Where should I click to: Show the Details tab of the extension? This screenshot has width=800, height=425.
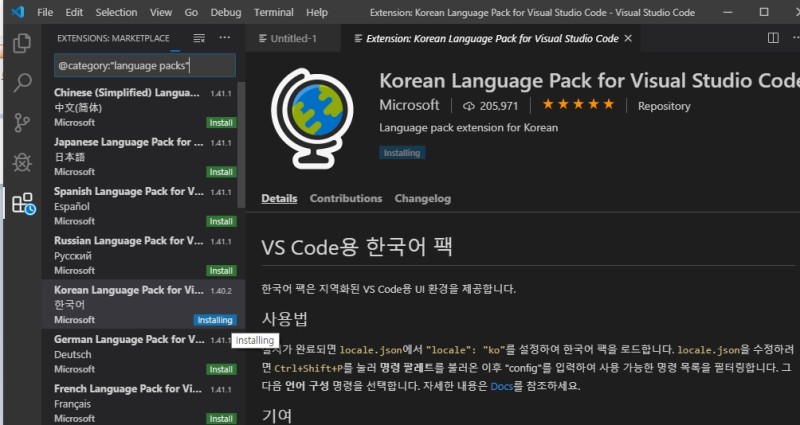tap(279, 198)
